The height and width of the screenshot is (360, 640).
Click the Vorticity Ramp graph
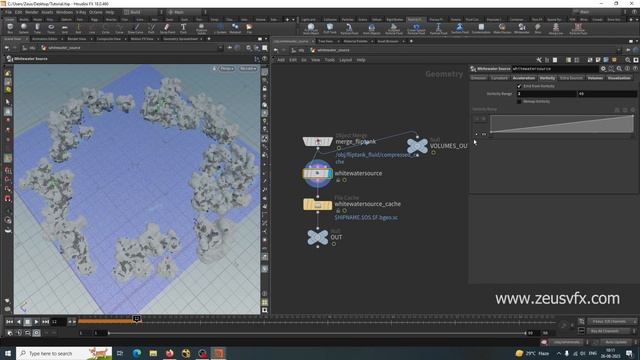pyautogui.click(x=562, y=124)
